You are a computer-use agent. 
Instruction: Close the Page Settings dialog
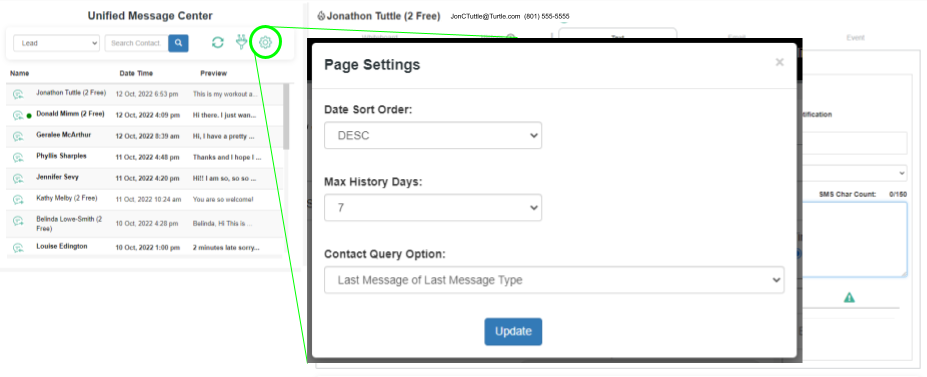click(780, 62)
